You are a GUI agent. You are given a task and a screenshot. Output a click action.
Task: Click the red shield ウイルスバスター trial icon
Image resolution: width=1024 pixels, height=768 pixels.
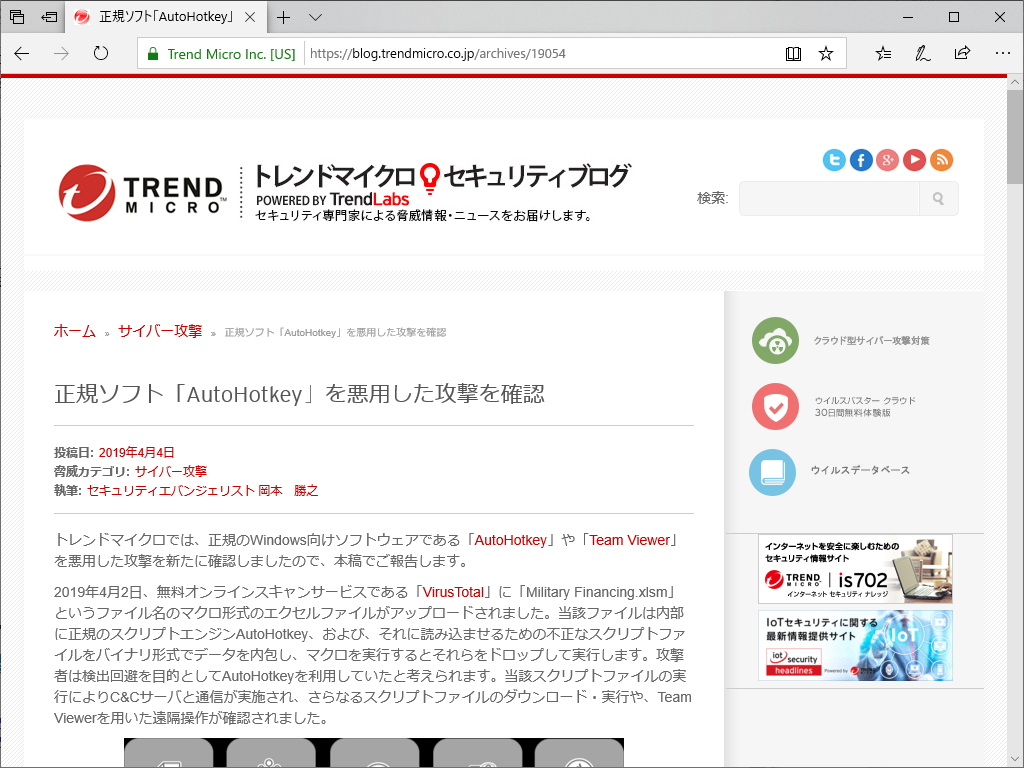774,406
